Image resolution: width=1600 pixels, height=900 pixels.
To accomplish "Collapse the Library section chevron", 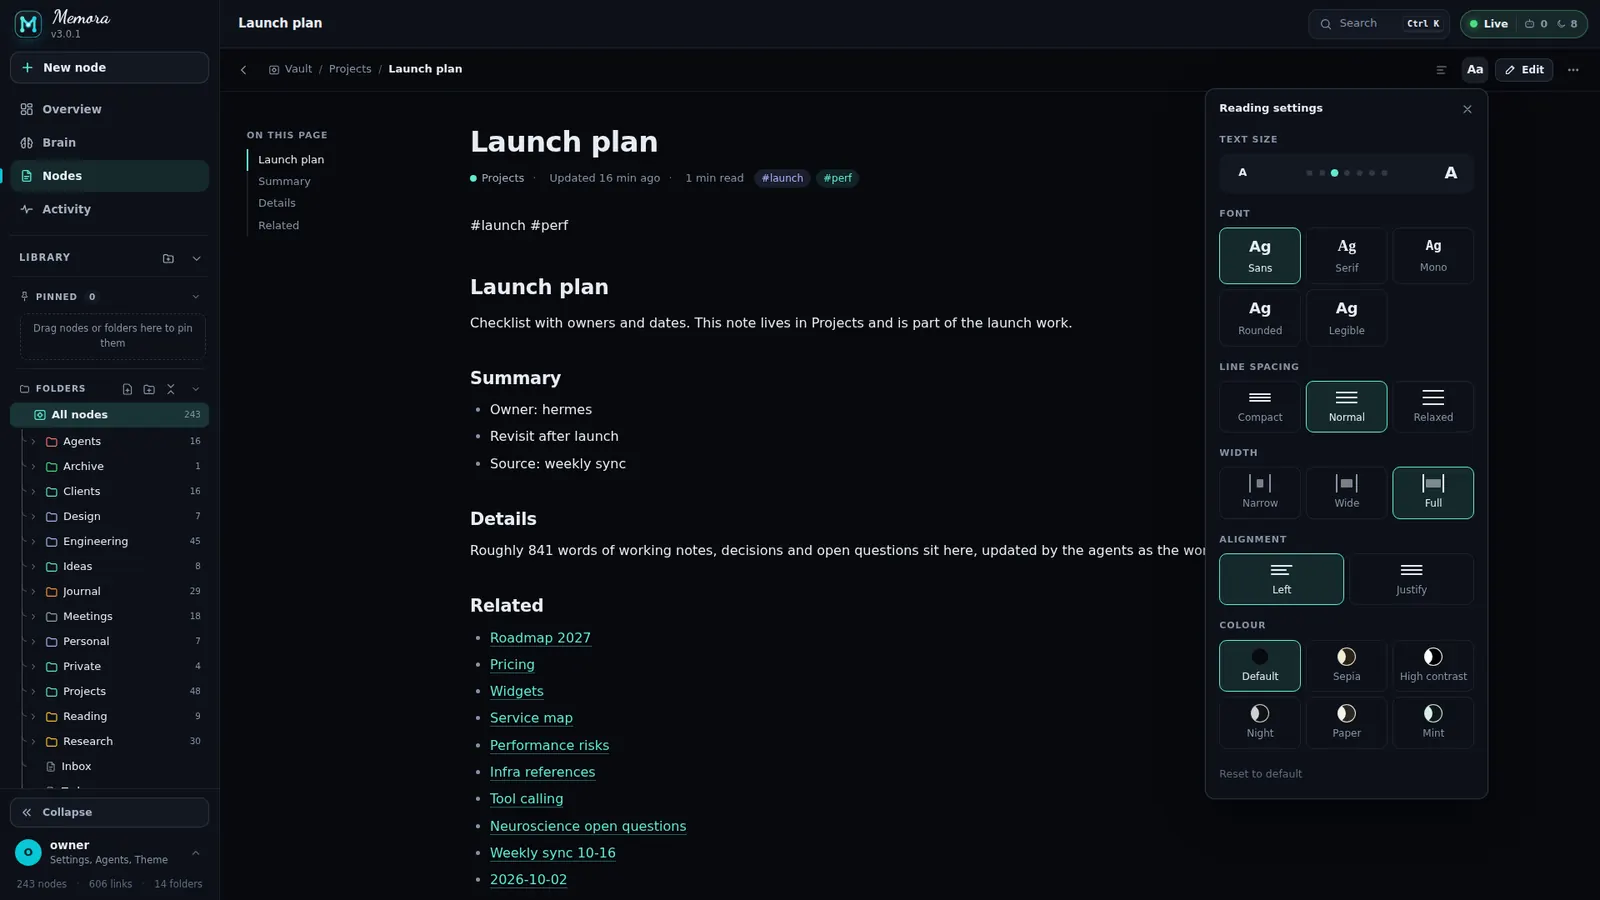I will (x=196, y=258).
